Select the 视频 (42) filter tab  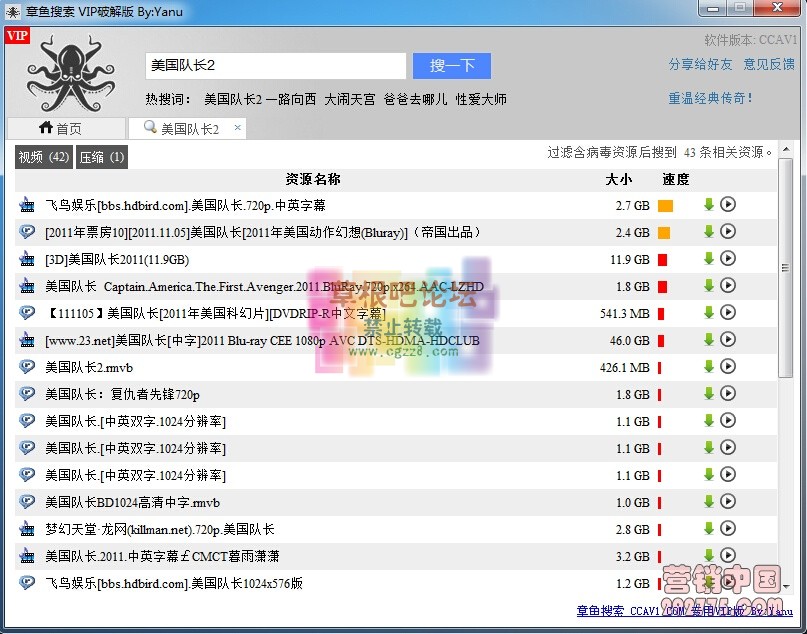coord(42,157)
